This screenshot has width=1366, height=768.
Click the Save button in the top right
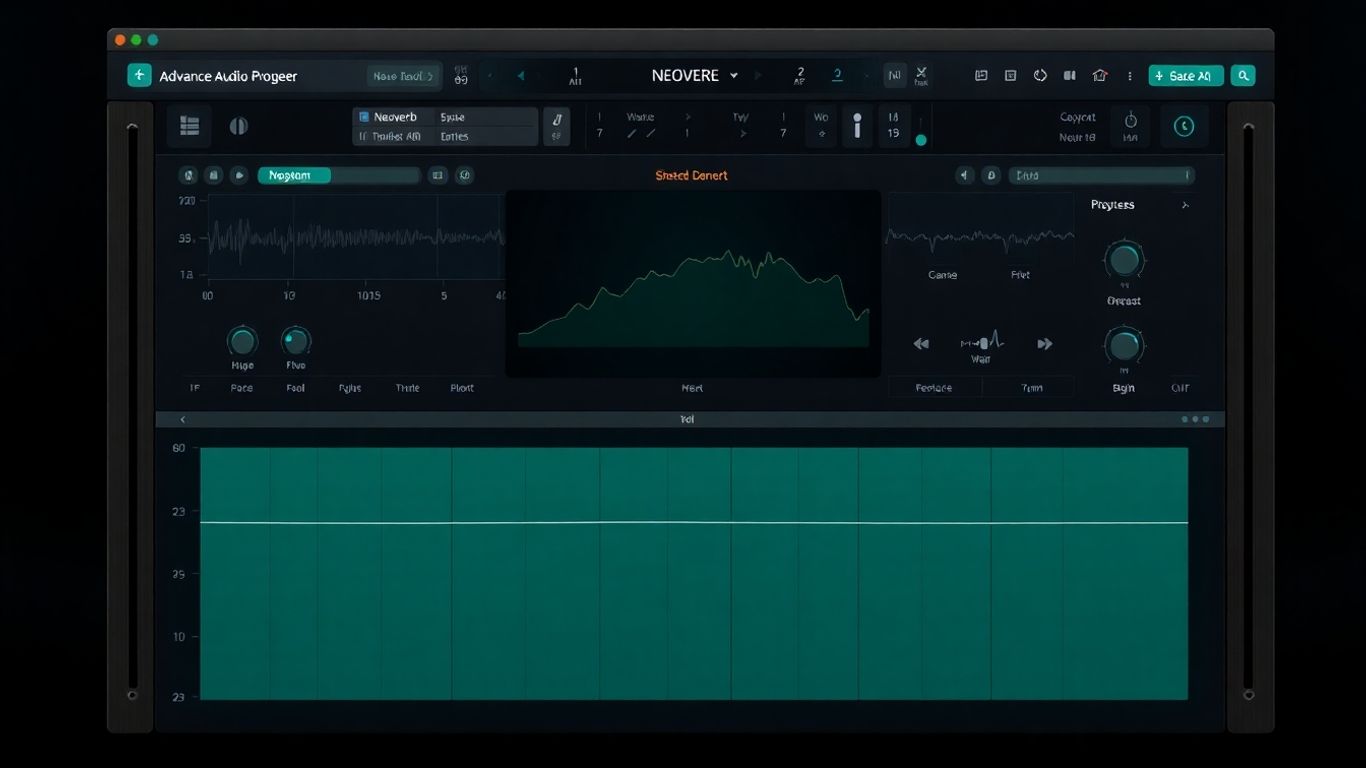(x=1185, y=75)
